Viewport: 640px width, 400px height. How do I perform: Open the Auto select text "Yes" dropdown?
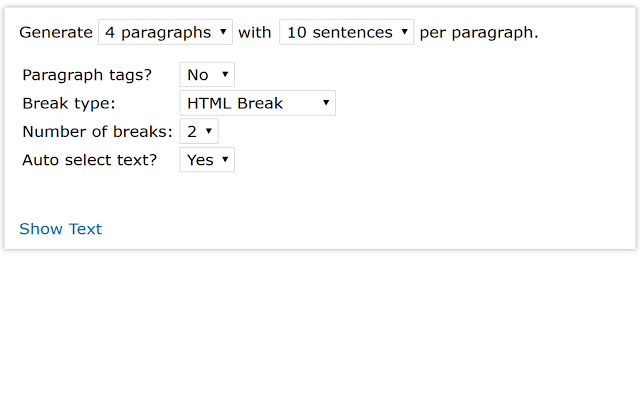pyautogui.click(x=207, y=159)
